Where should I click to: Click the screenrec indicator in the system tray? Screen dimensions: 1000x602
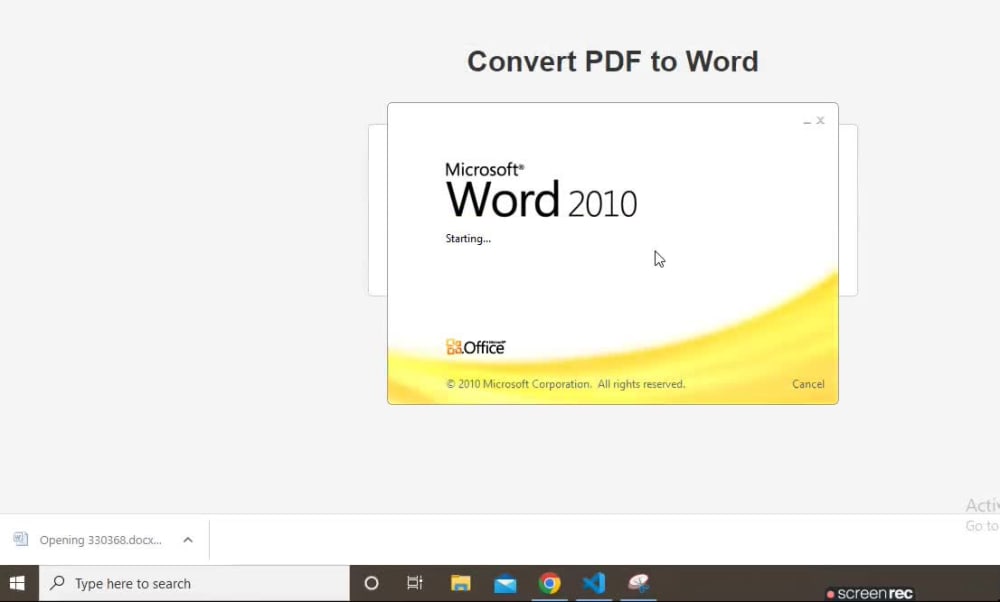tap(869, 591)
